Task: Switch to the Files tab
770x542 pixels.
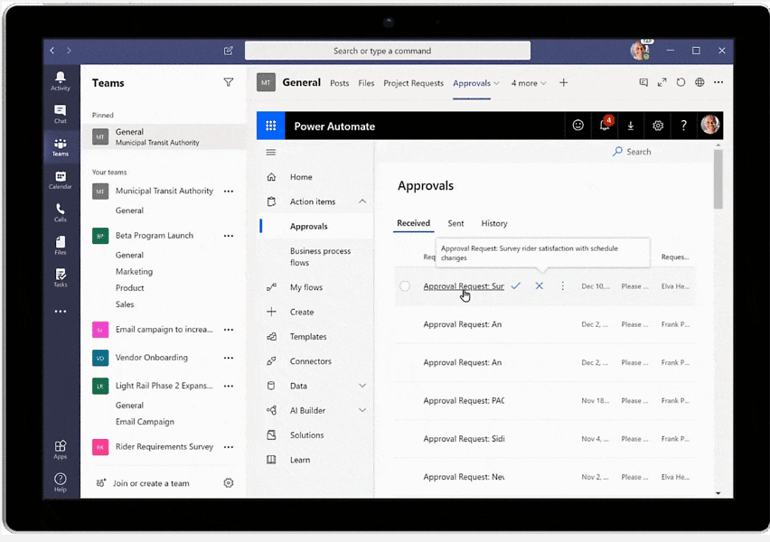Action: (x=366, y=83)
